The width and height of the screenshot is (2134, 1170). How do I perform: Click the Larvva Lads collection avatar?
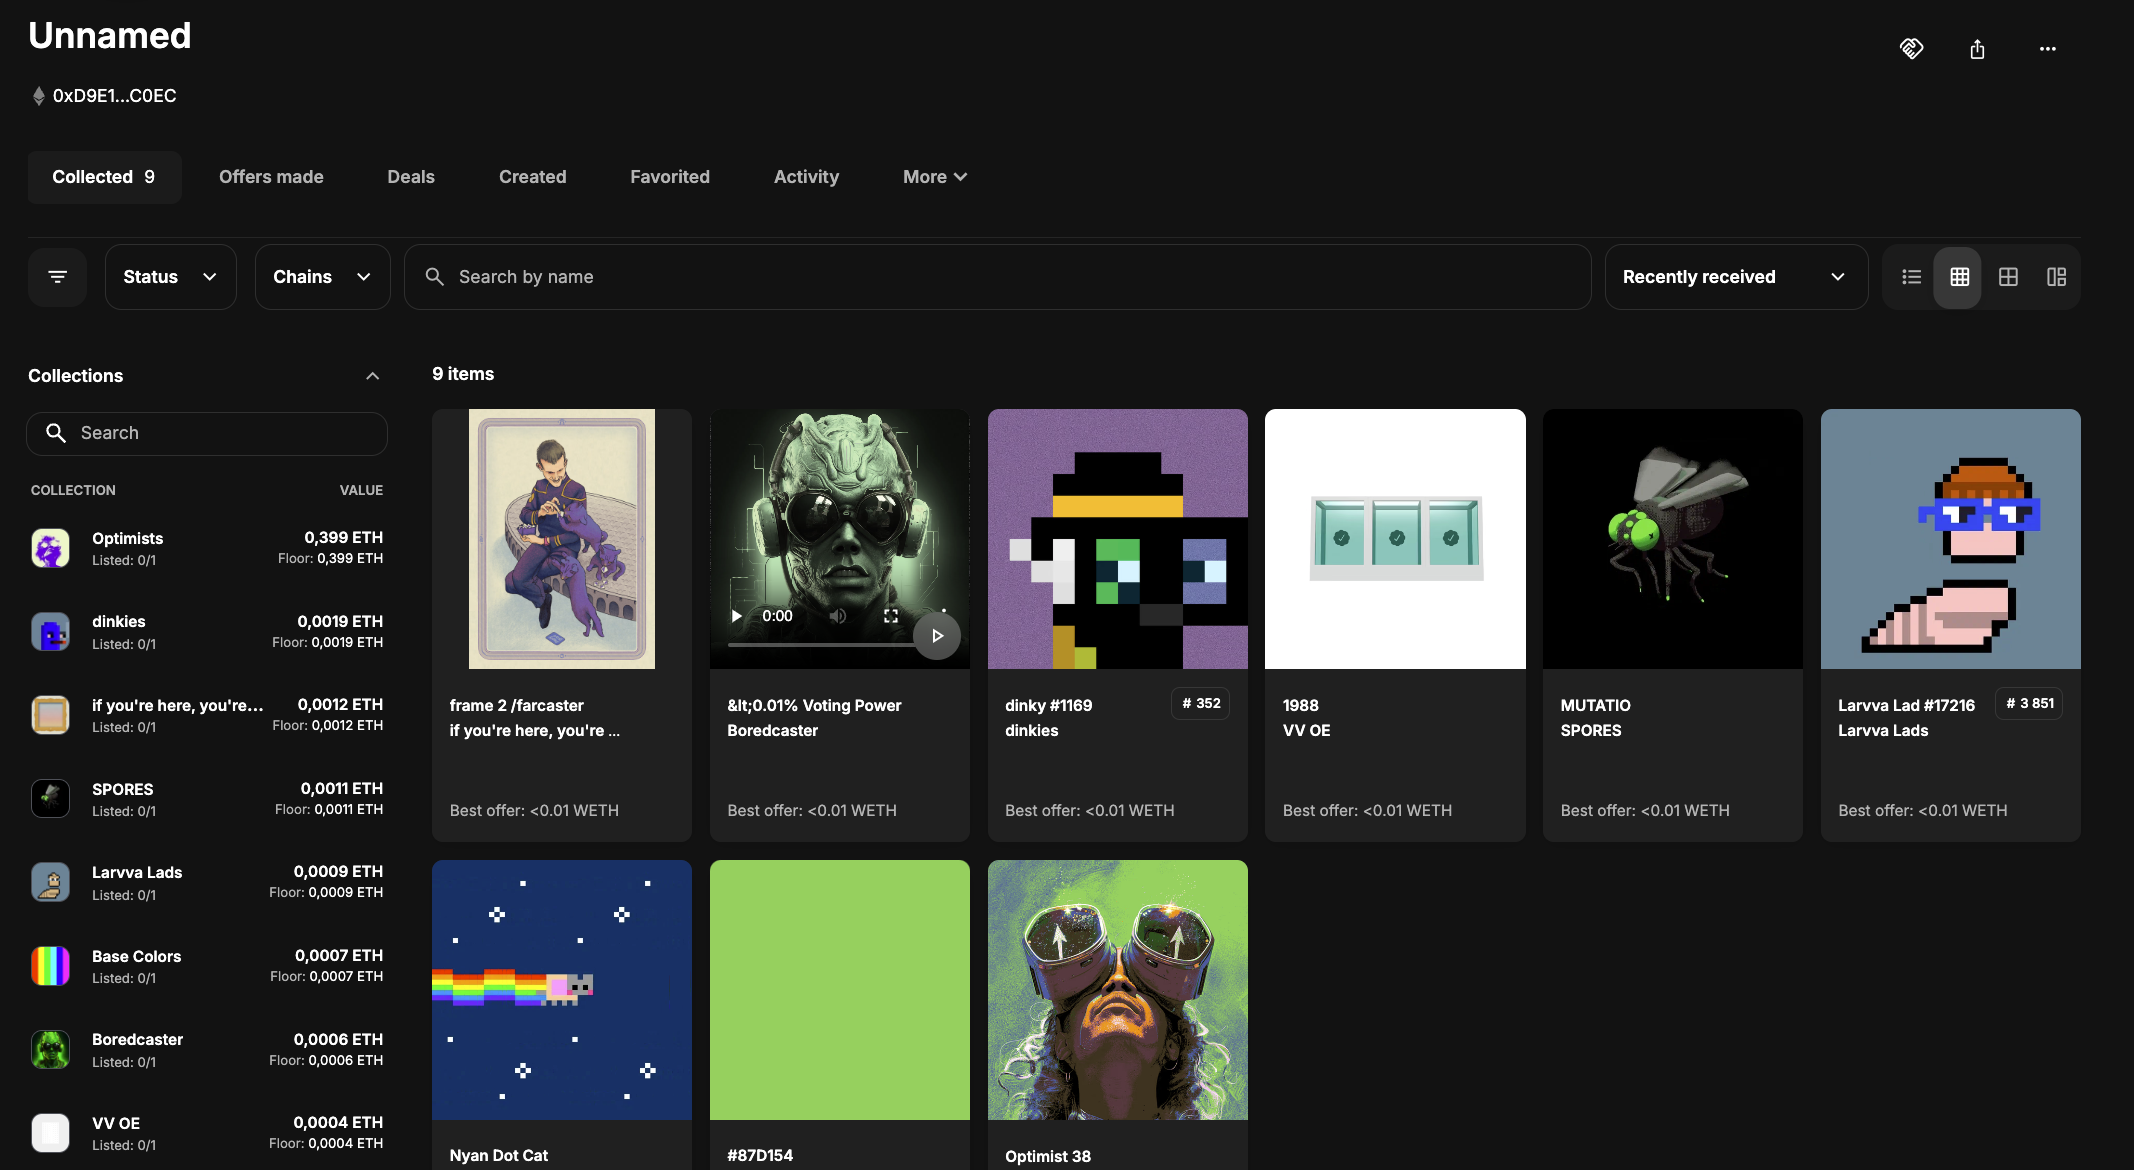tap(50, 883)
